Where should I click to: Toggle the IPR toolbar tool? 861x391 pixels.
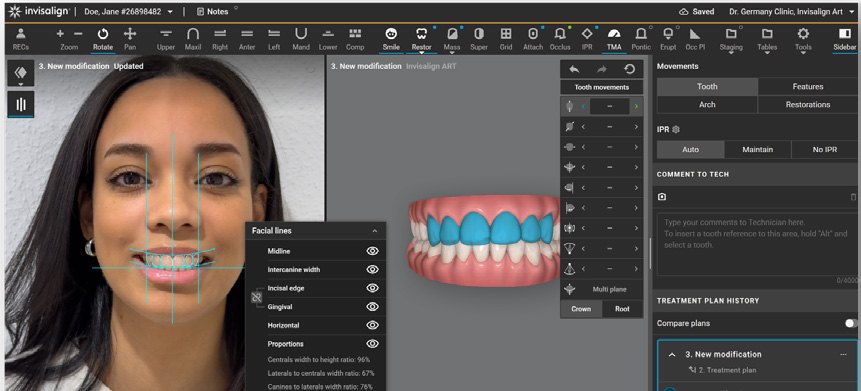[587, 39]
